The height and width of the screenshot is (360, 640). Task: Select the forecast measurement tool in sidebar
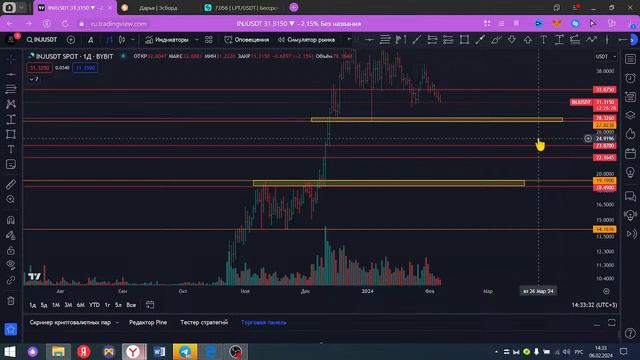pyautogui.click(x=11, y=119)
